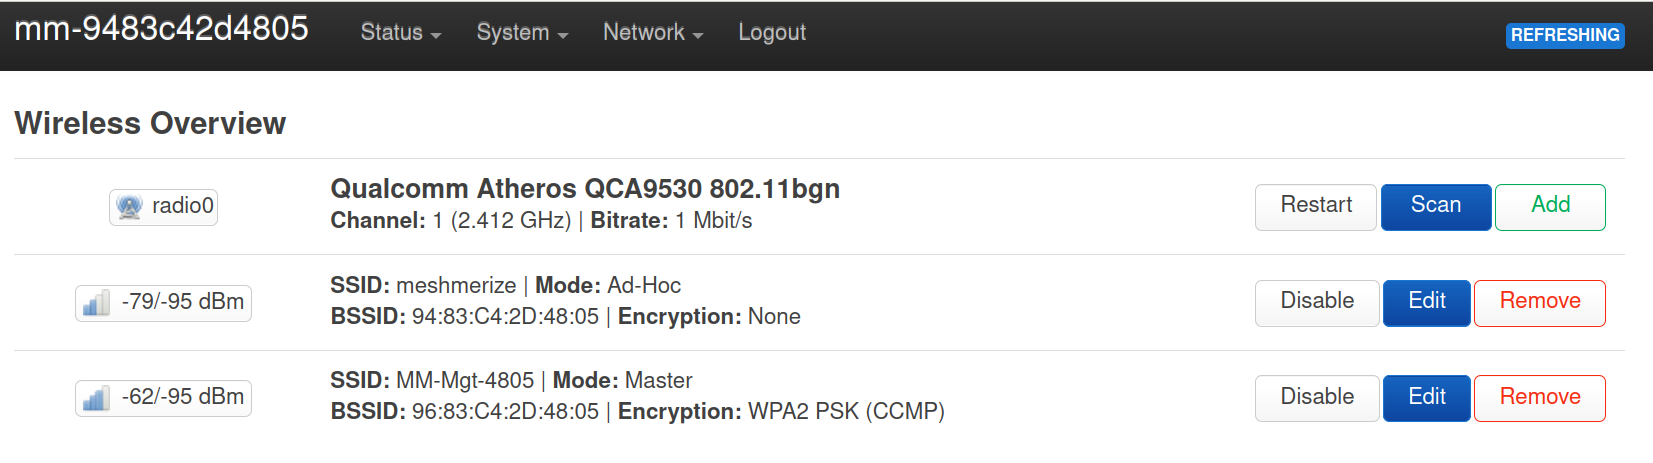The image size is (1653, 463).
Task: Remove the meshmerize wireless network
Action: pyautogui.click(x=1540, y=303)
